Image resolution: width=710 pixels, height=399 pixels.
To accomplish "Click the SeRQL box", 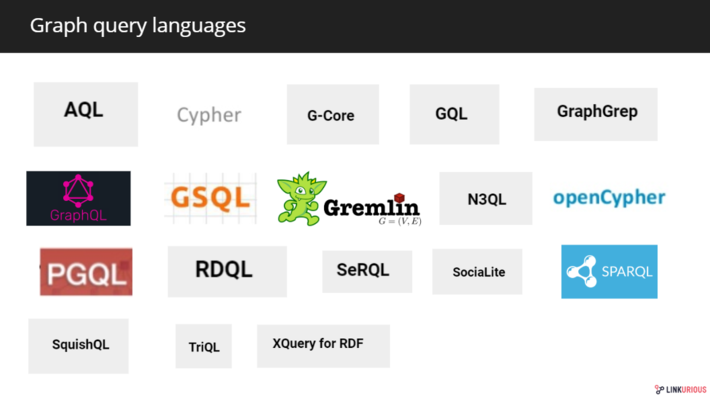I will click(367, 272).
